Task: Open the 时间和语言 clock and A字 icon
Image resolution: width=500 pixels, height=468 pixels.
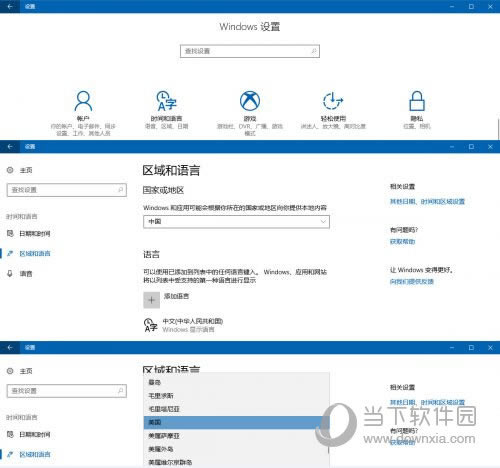Action: pos(166,101)
